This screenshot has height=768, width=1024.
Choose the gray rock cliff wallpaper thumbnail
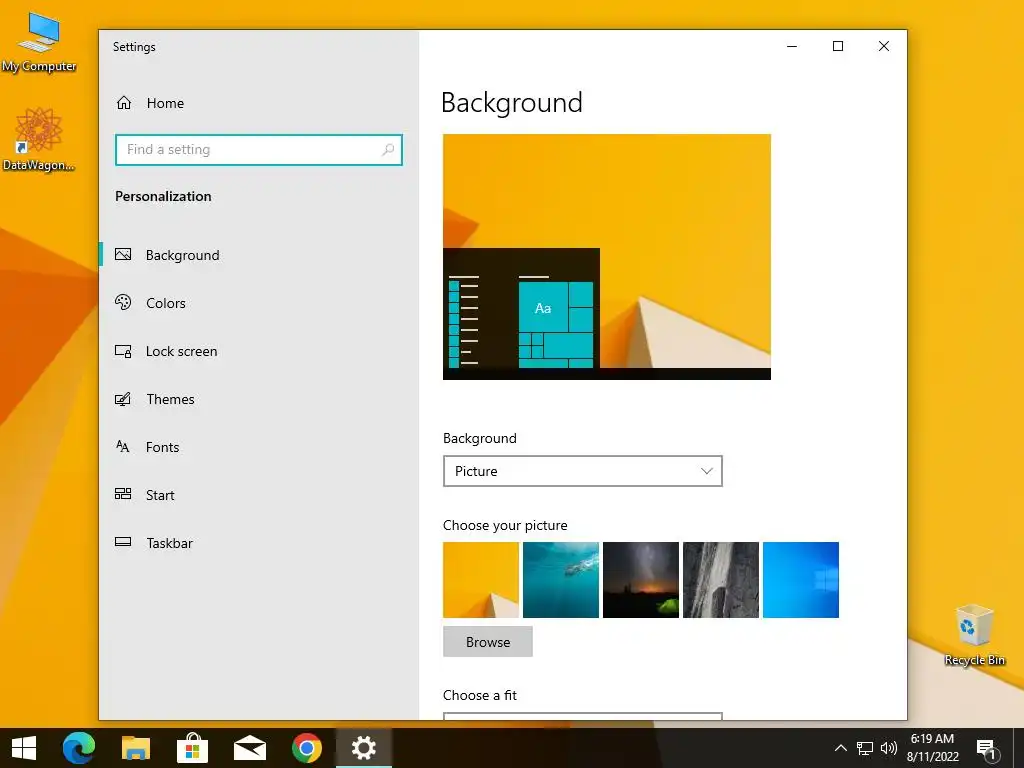point(721,580)
